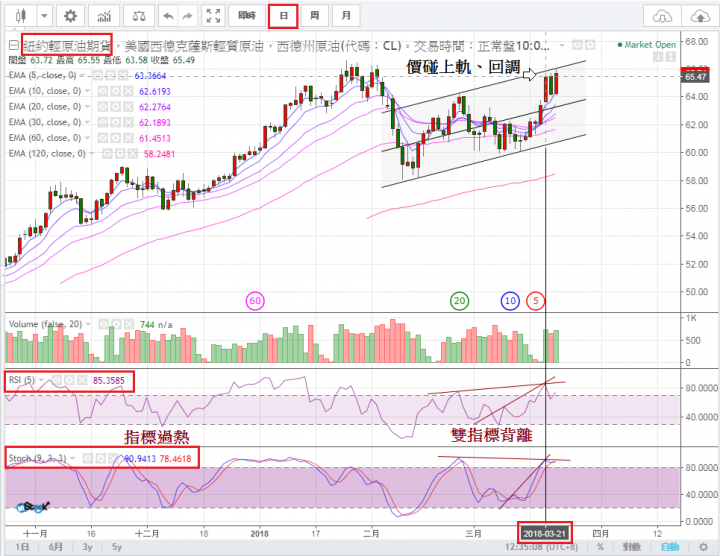Open EMA 120 indicator settings
This screenshot has width=720, height=556.
click(120, 154)
